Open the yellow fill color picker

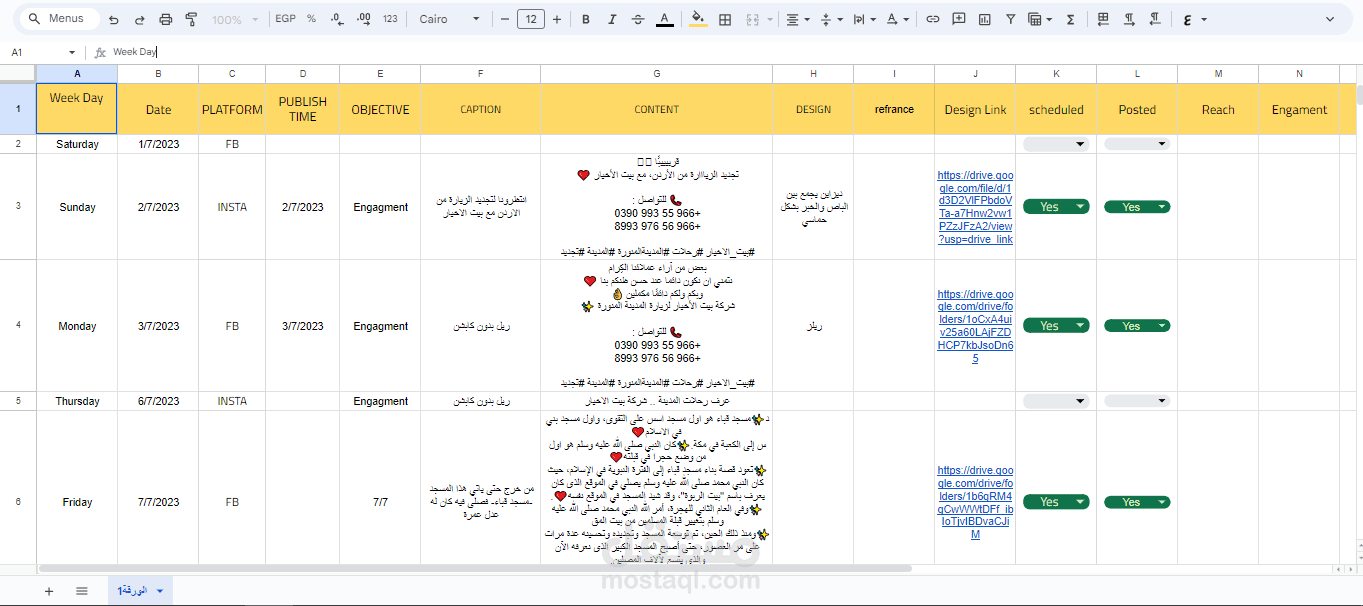pyautogui.click(x=698, y=19)
